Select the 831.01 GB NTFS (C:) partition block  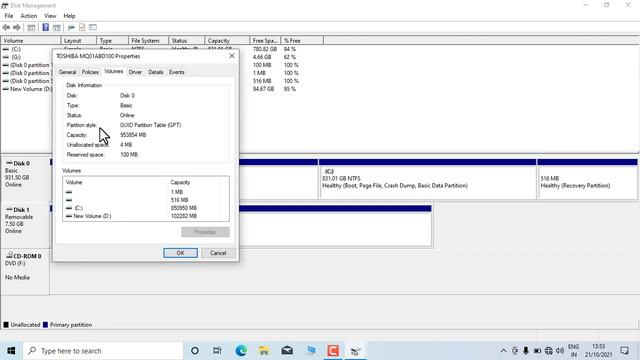[427, 179]
